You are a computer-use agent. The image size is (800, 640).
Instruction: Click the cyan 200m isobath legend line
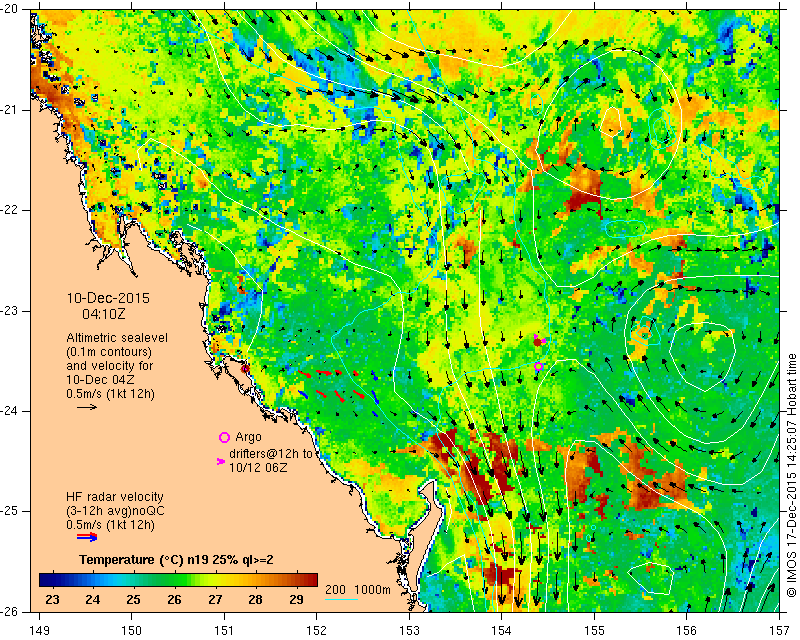tap(341, 599)
